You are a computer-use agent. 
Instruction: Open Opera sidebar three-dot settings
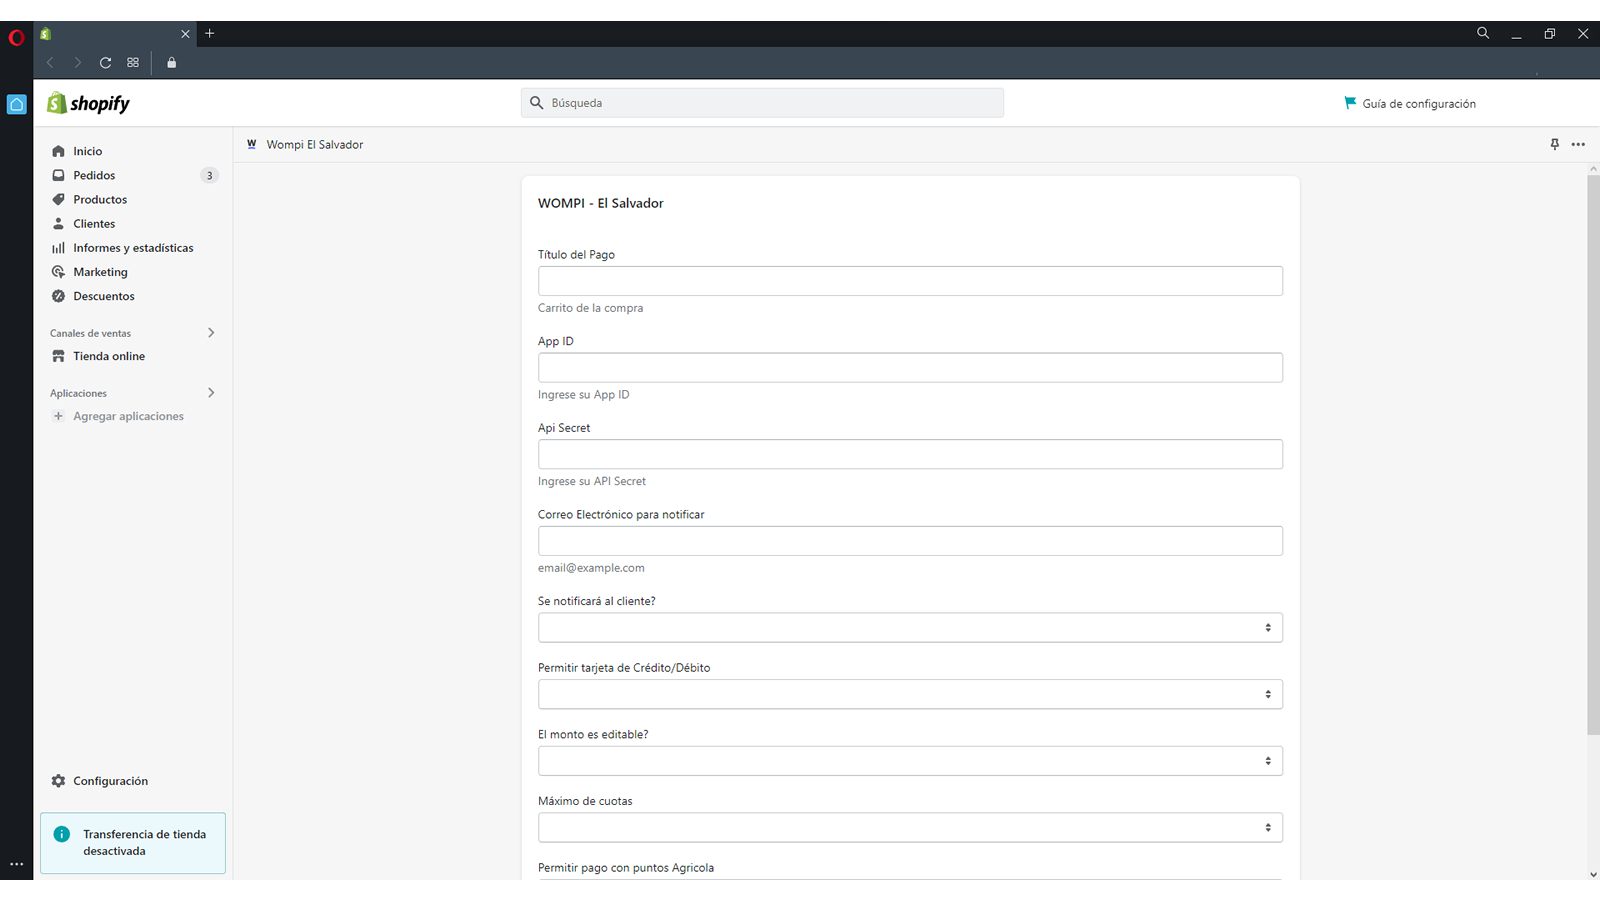pyautogui.click(x=17, y=864)
